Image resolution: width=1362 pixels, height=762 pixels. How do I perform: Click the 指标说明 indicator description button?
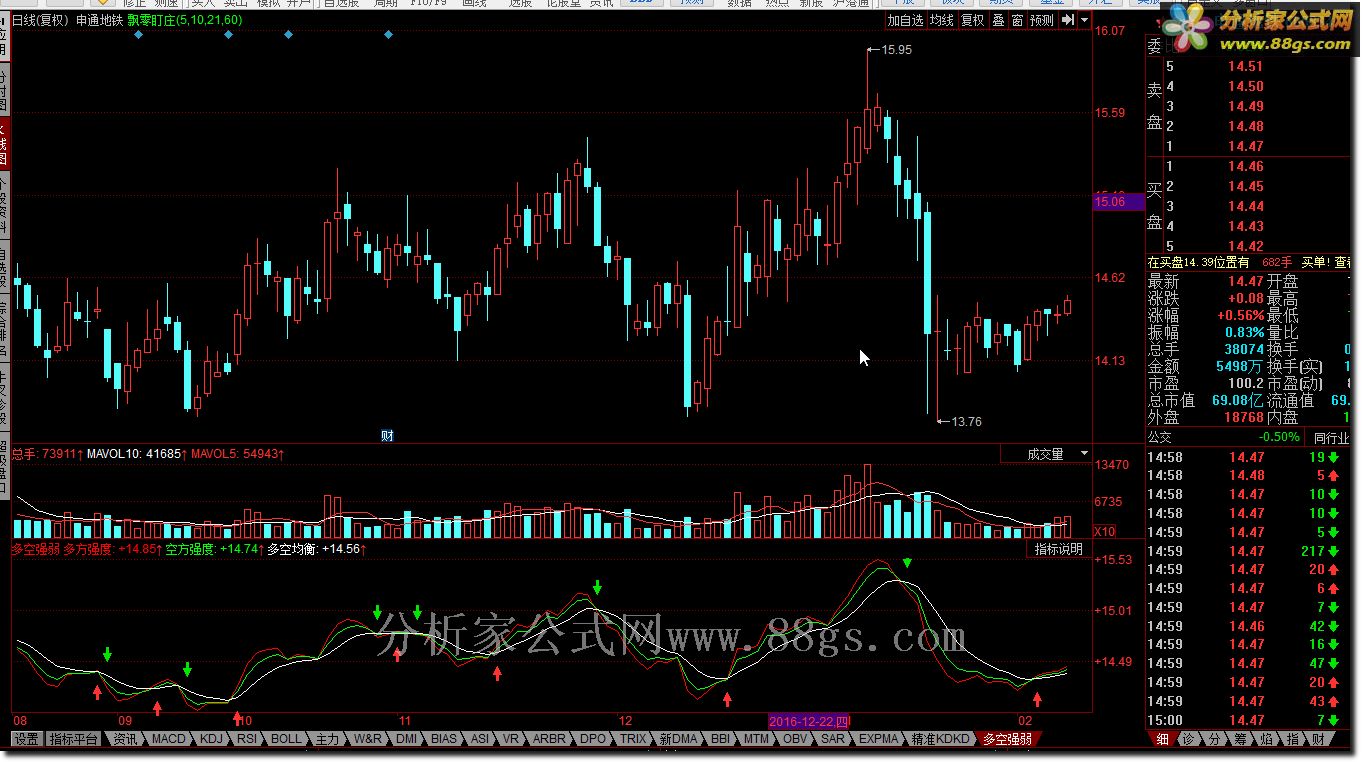[x=1058, y=549]
